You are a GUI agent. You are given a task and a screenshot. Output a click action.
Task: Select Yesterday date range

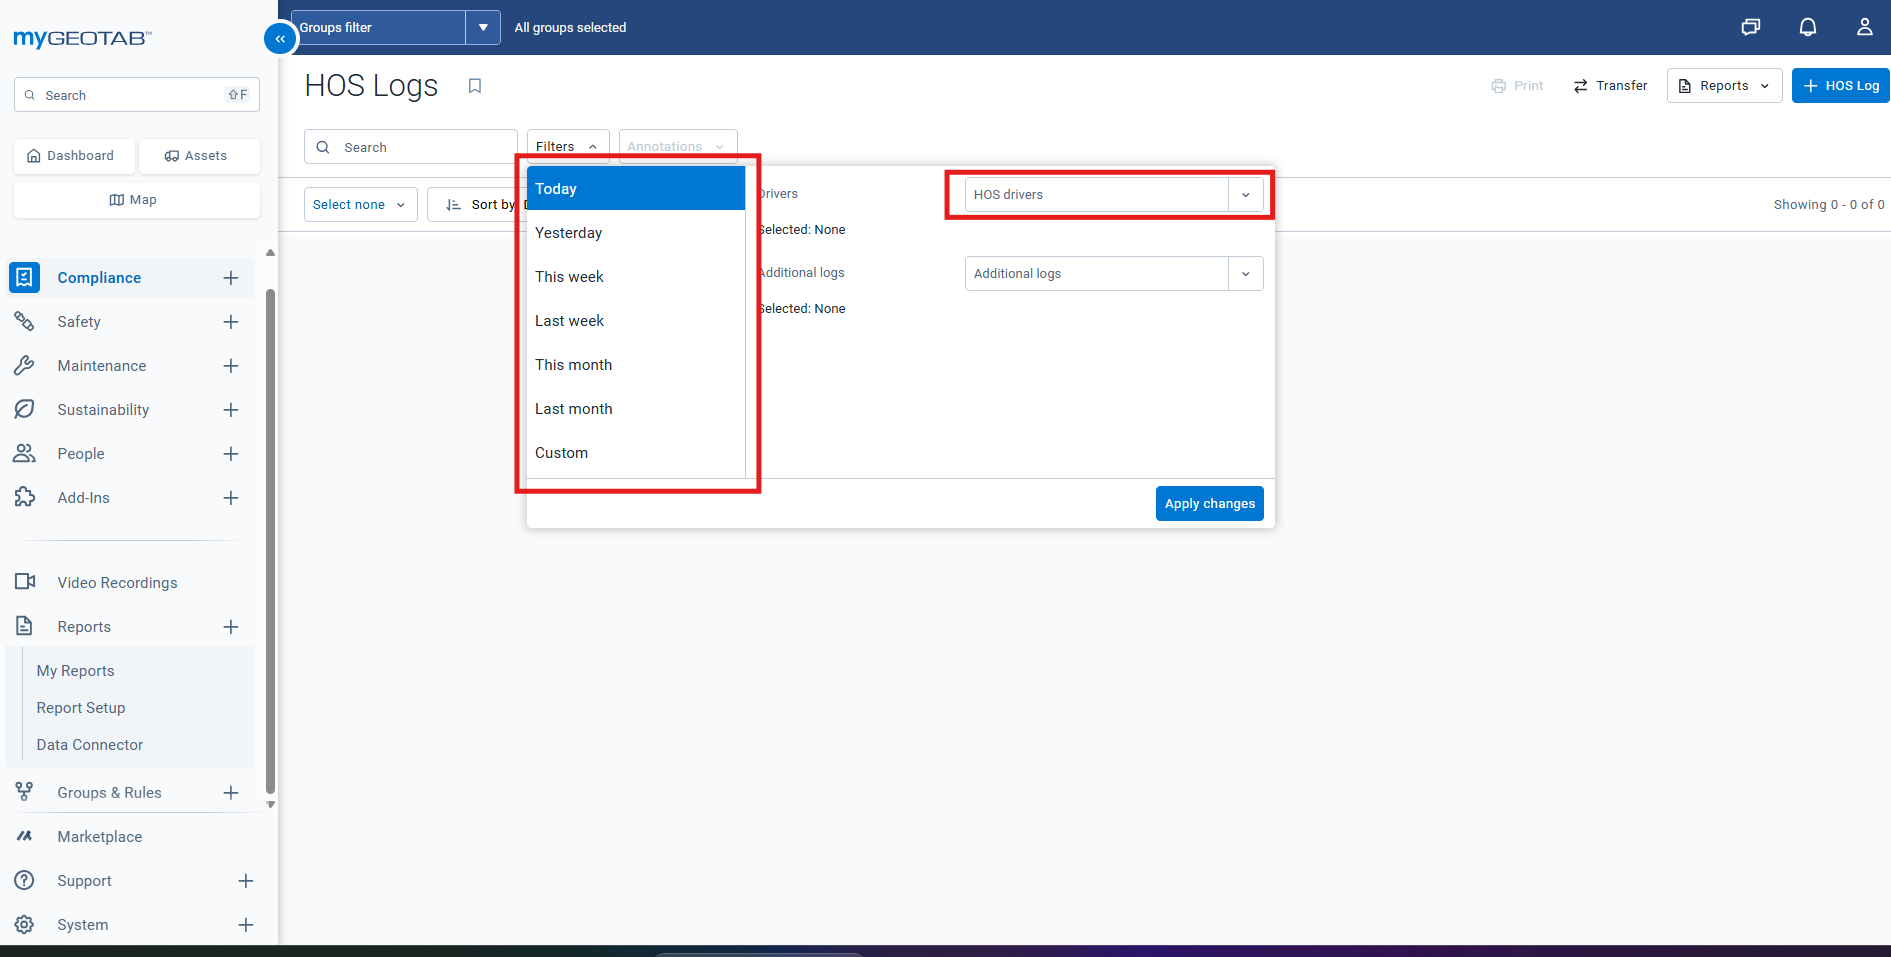[x=636, y=232]
